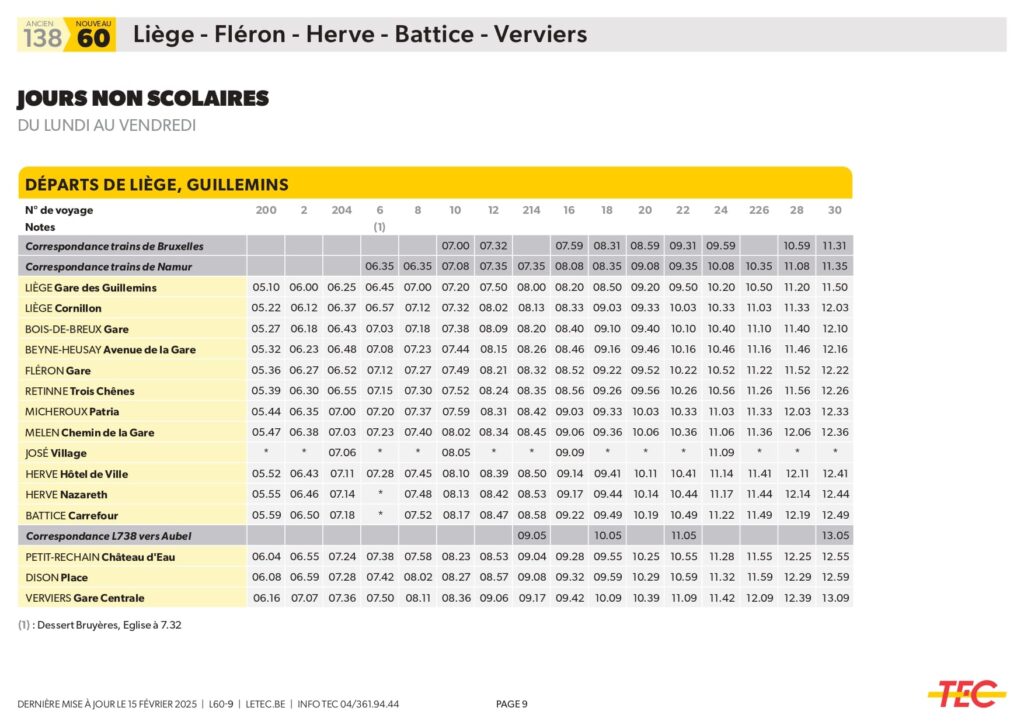Click the Du lundi au vendredi subtitle
Image resolution: width=1024 pixels, height=725 pixels.
[x=107, y=126]
